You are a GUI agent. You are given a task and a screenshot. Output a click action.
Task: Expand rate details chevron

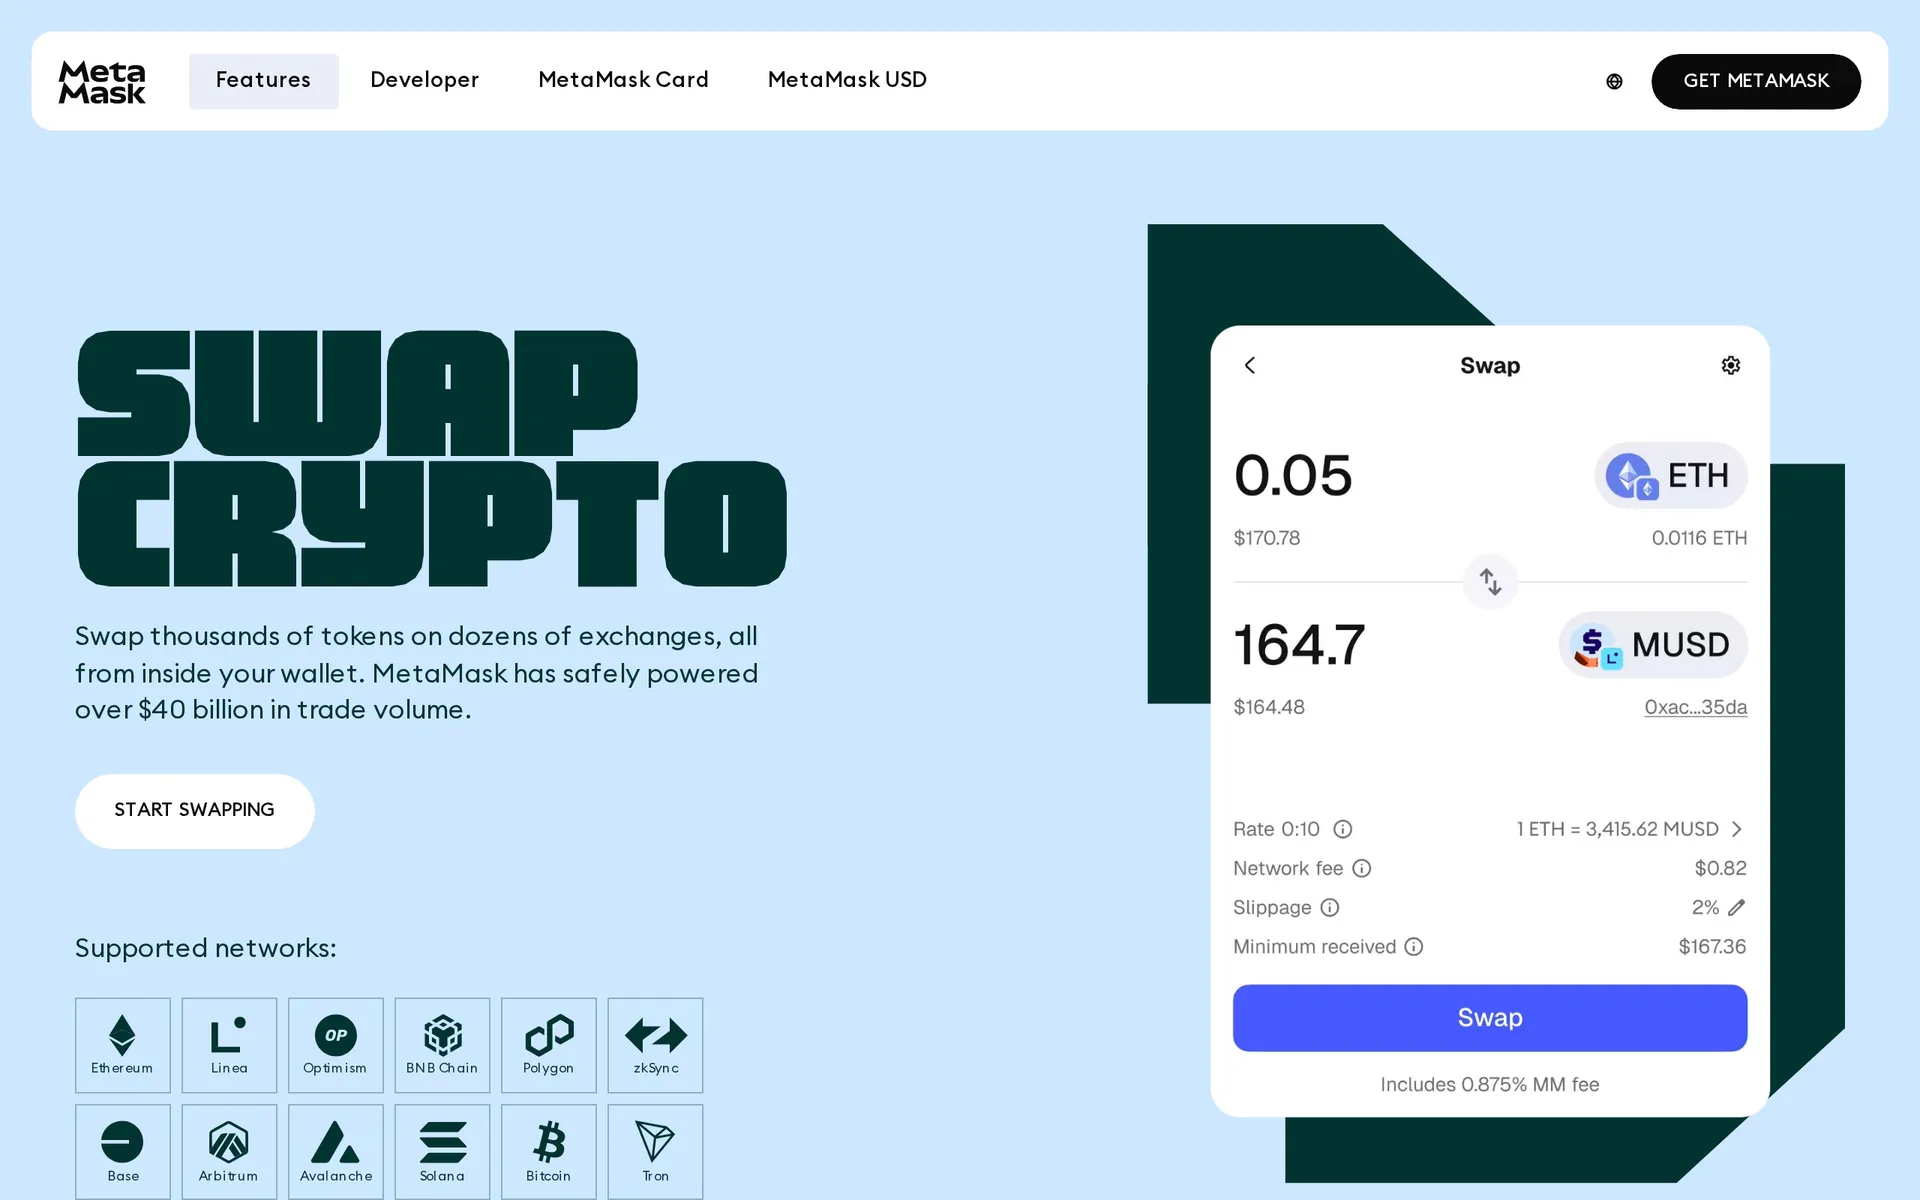pyautogui.click(x=1737, y=829)
